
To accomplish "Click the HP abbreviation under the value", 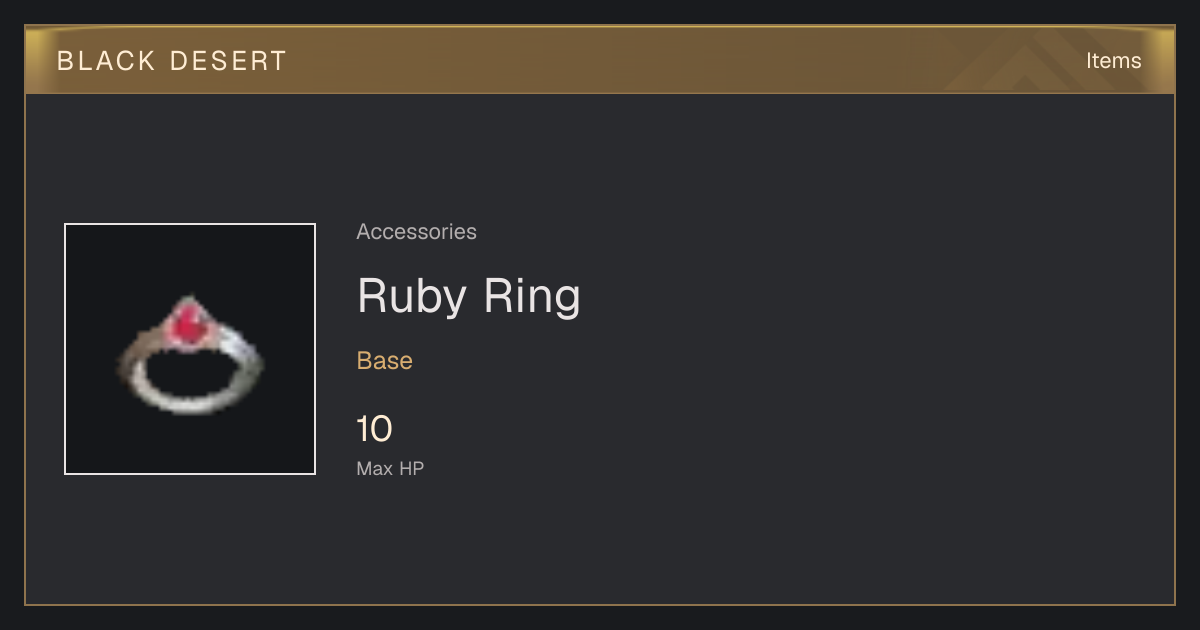I will pos(411,468).
